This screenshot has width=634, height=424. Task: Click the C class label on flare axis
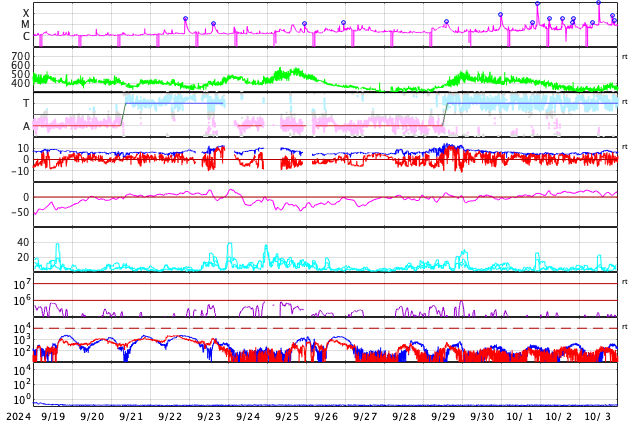point(26,36)
